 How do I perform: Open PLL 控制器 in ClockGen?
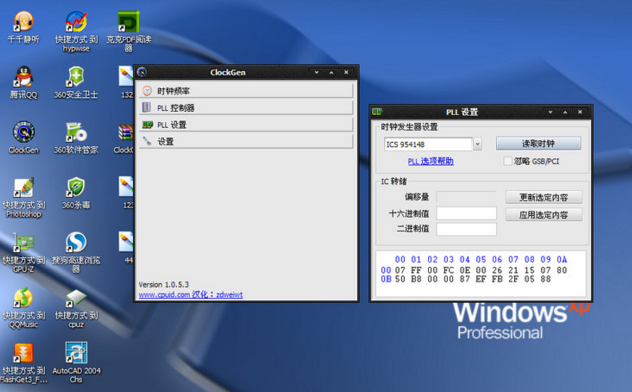246,108
